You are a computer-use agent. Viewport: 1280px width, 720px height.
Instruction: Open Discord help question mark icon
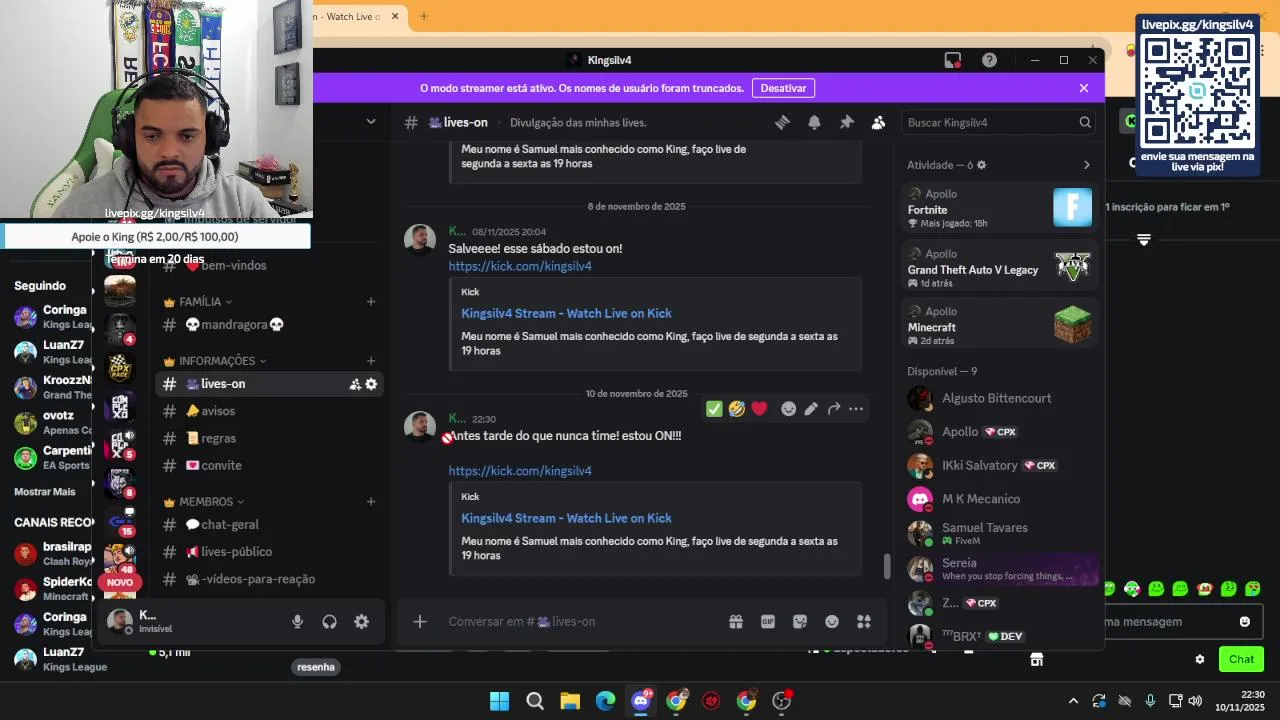(x=989, y=60)
